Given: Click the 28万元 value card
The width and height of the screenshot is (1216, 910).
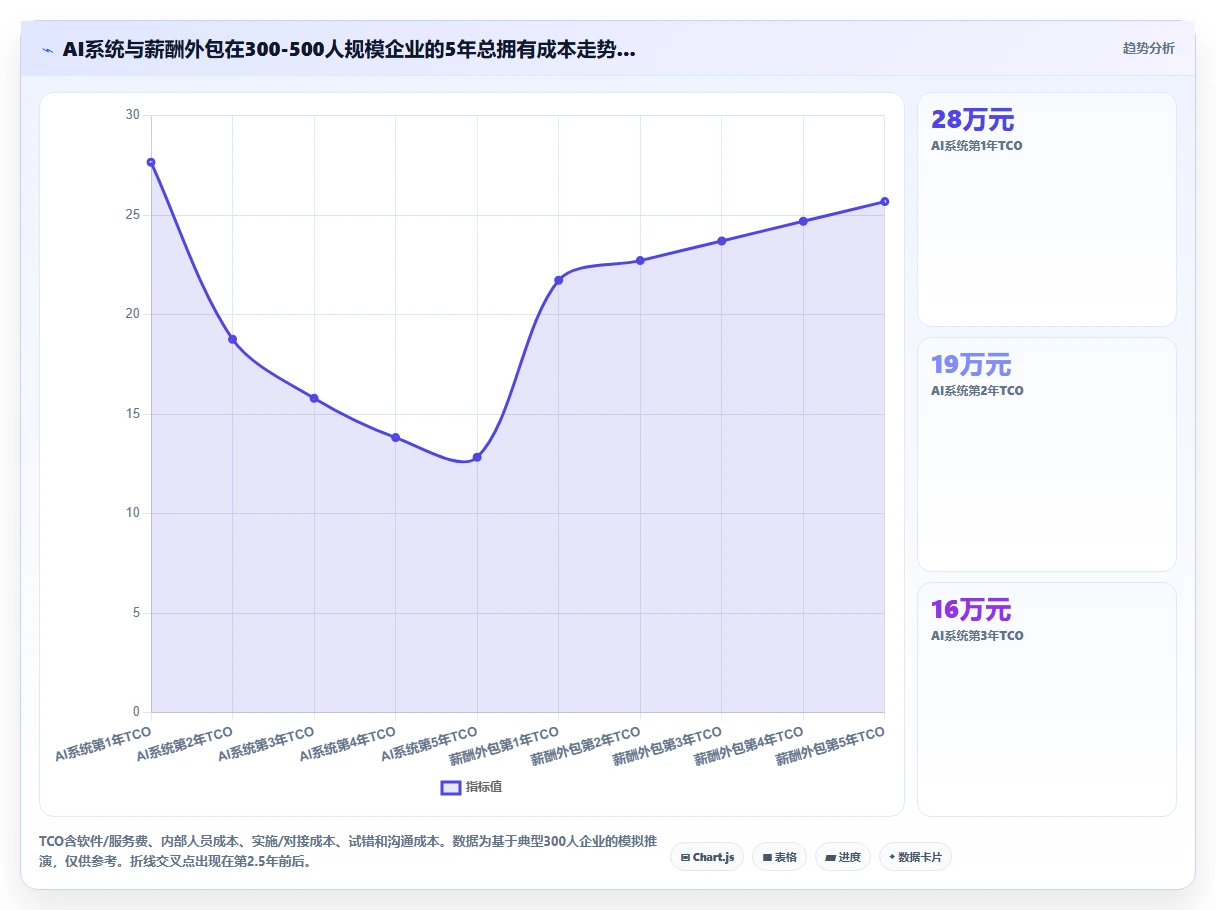Looking at the screenshot, I should point(1047,209).
